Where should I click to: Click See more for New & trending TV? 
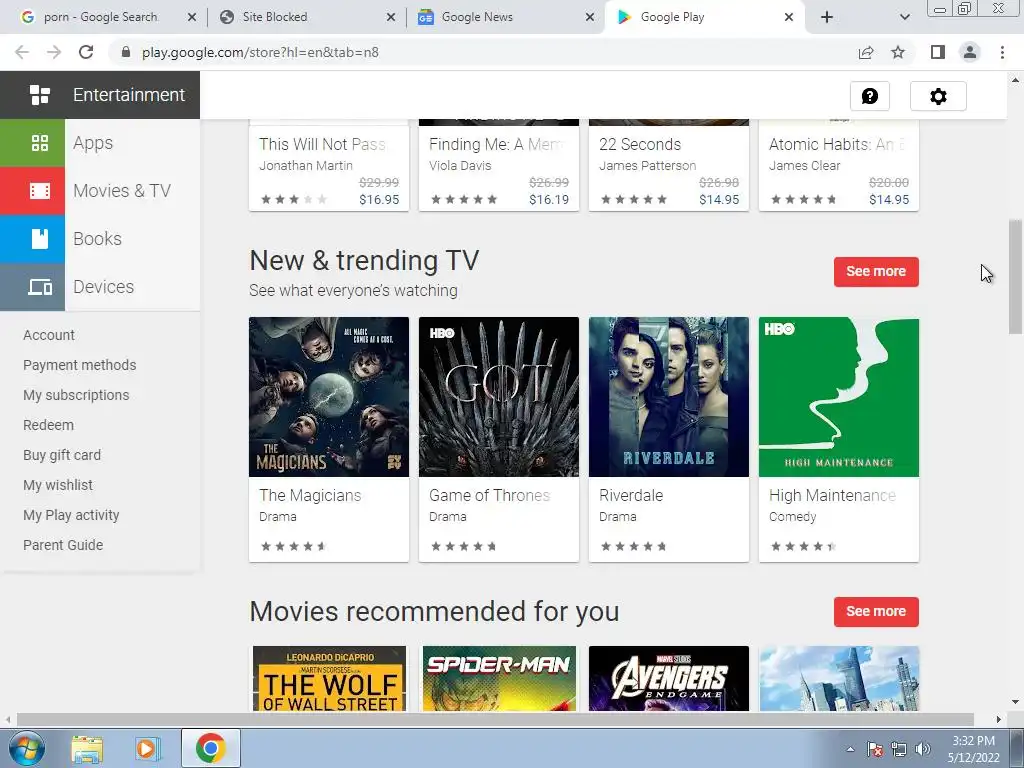pos(876,272)
